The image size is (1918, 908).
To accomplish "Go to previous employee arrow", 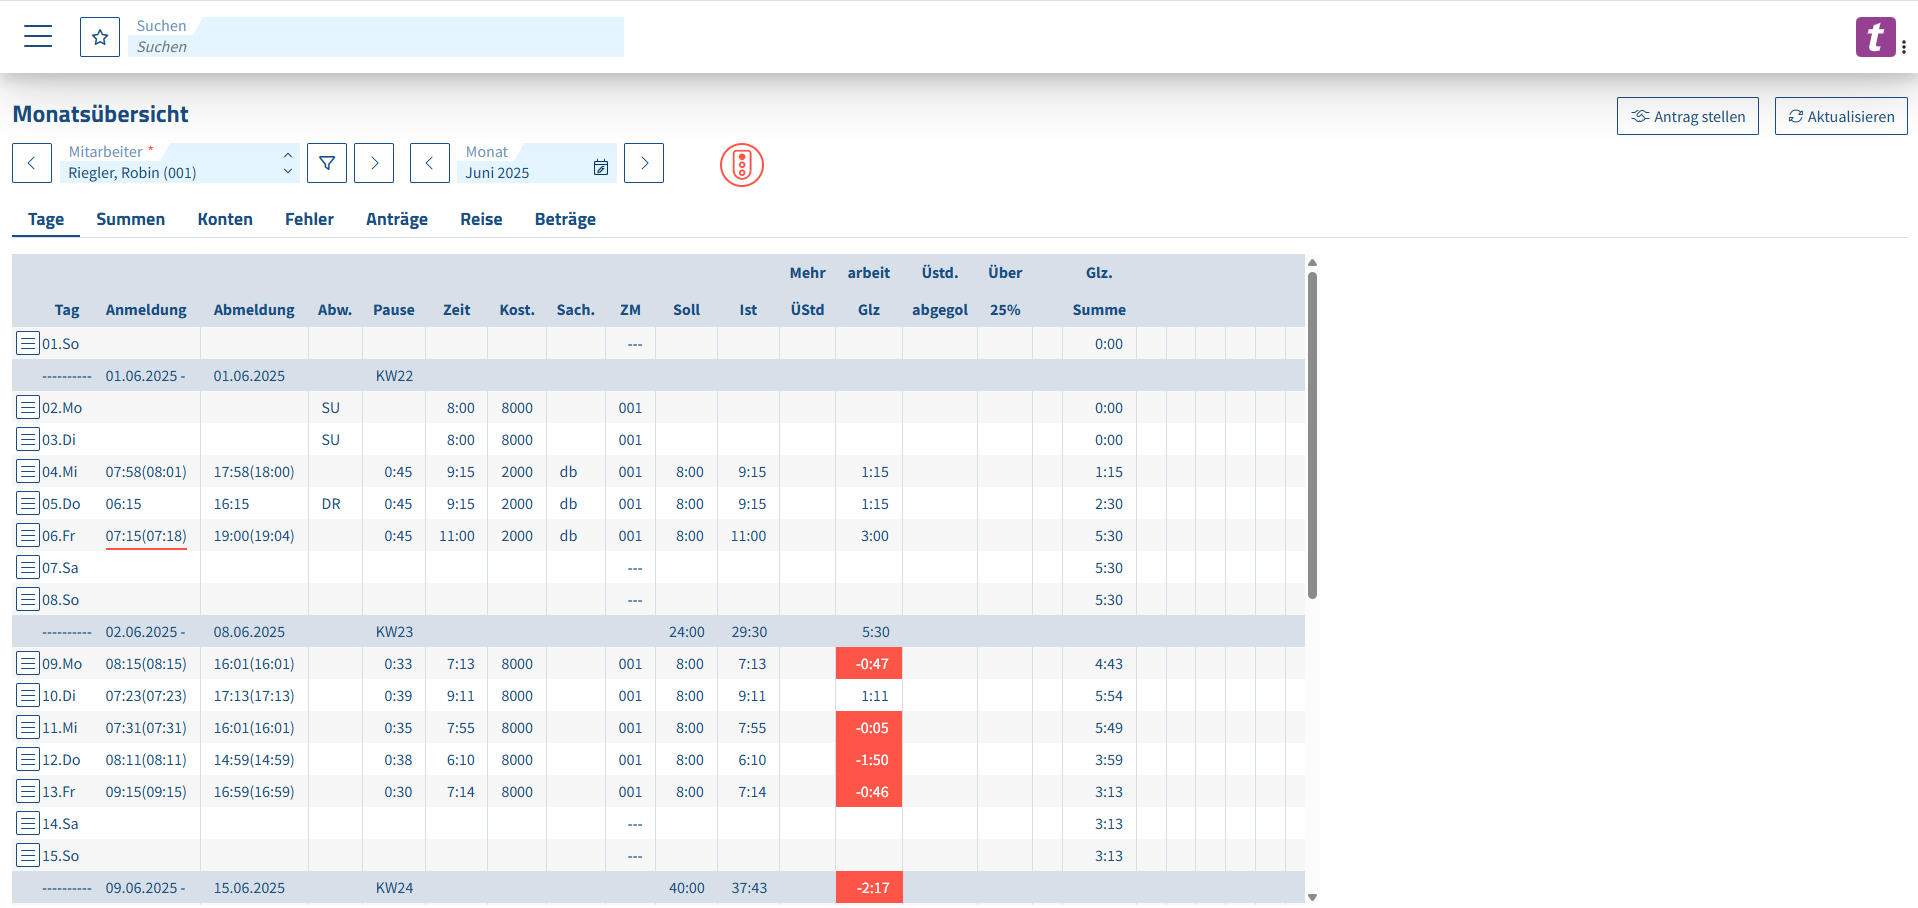I will [x=32, y=163].
